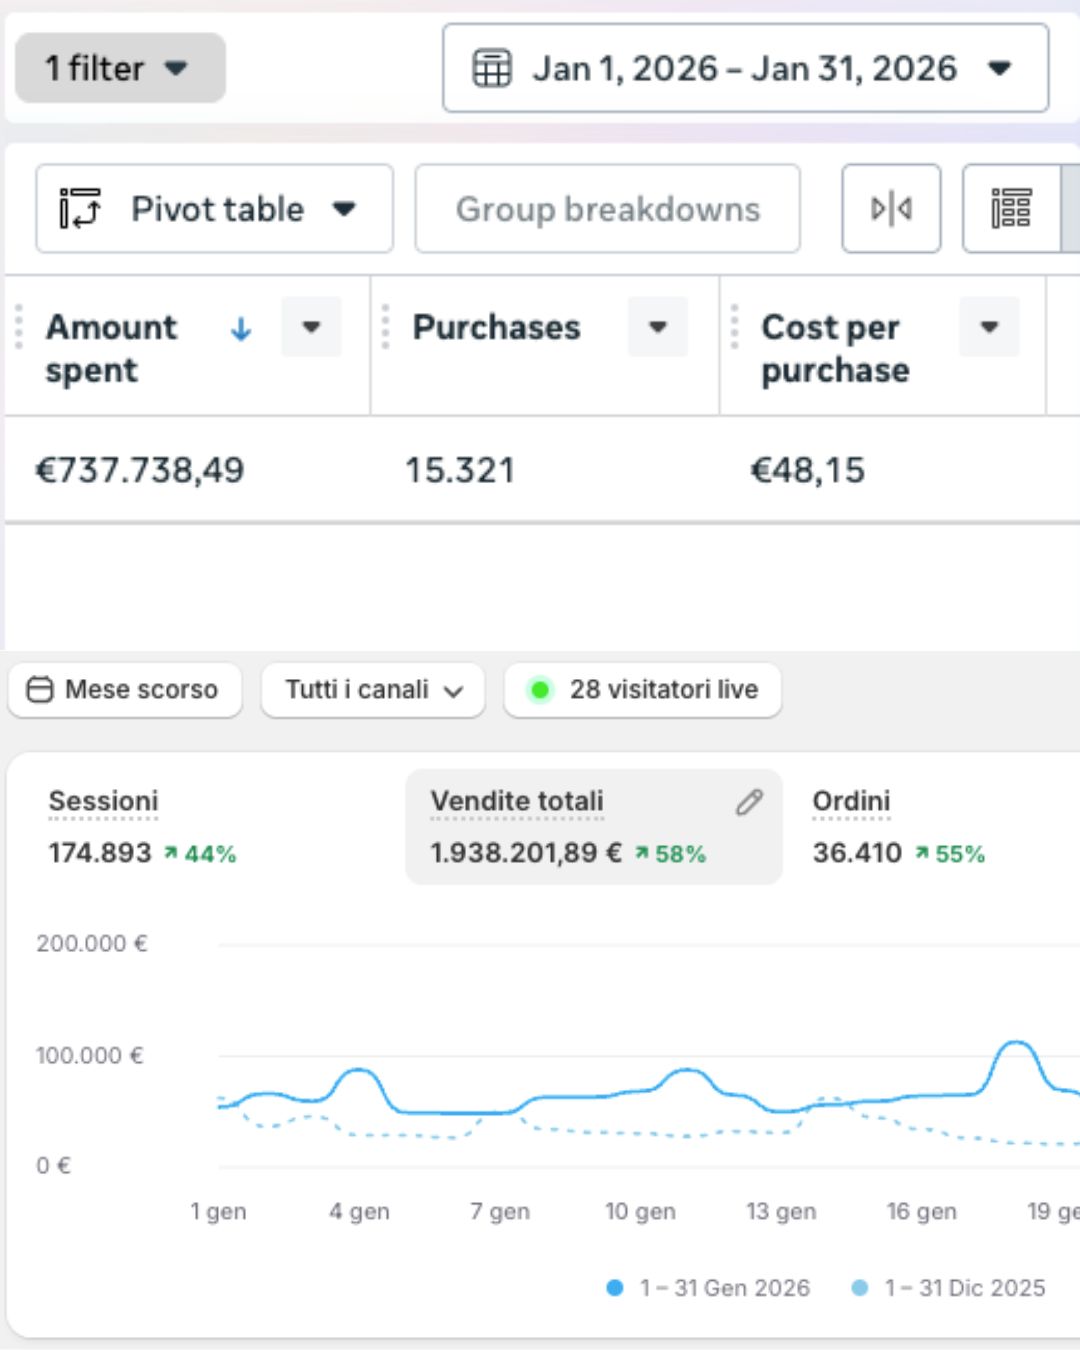This screenshot has height=1350, width=1080.
Task: Click the pencil edit icon on Vendite totali
Action: point(749,802)
